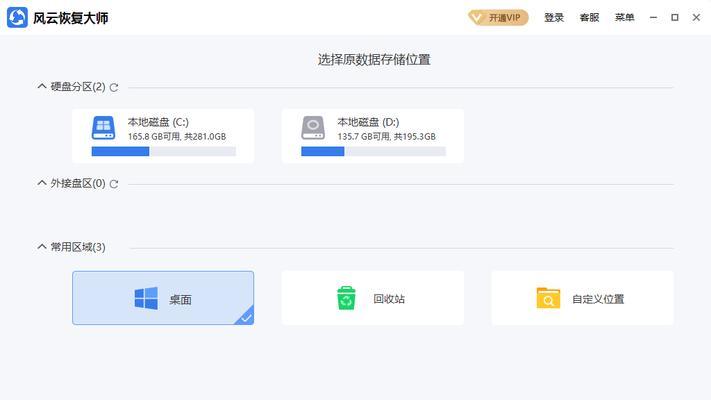
Task: Toggle the checkmark on 桌面 selection
Action: [246, 317]
